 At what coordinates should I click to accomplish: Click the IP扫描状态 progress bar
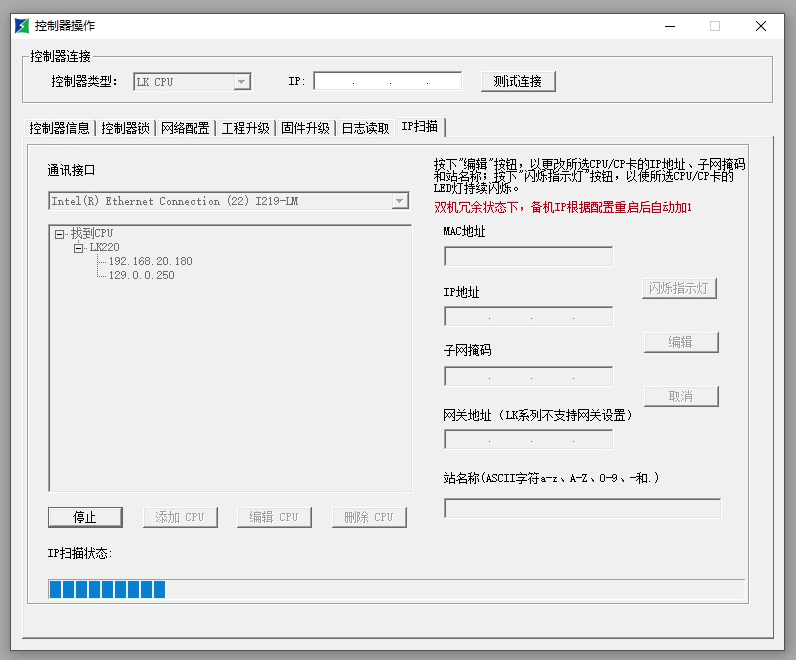[396, 589]
